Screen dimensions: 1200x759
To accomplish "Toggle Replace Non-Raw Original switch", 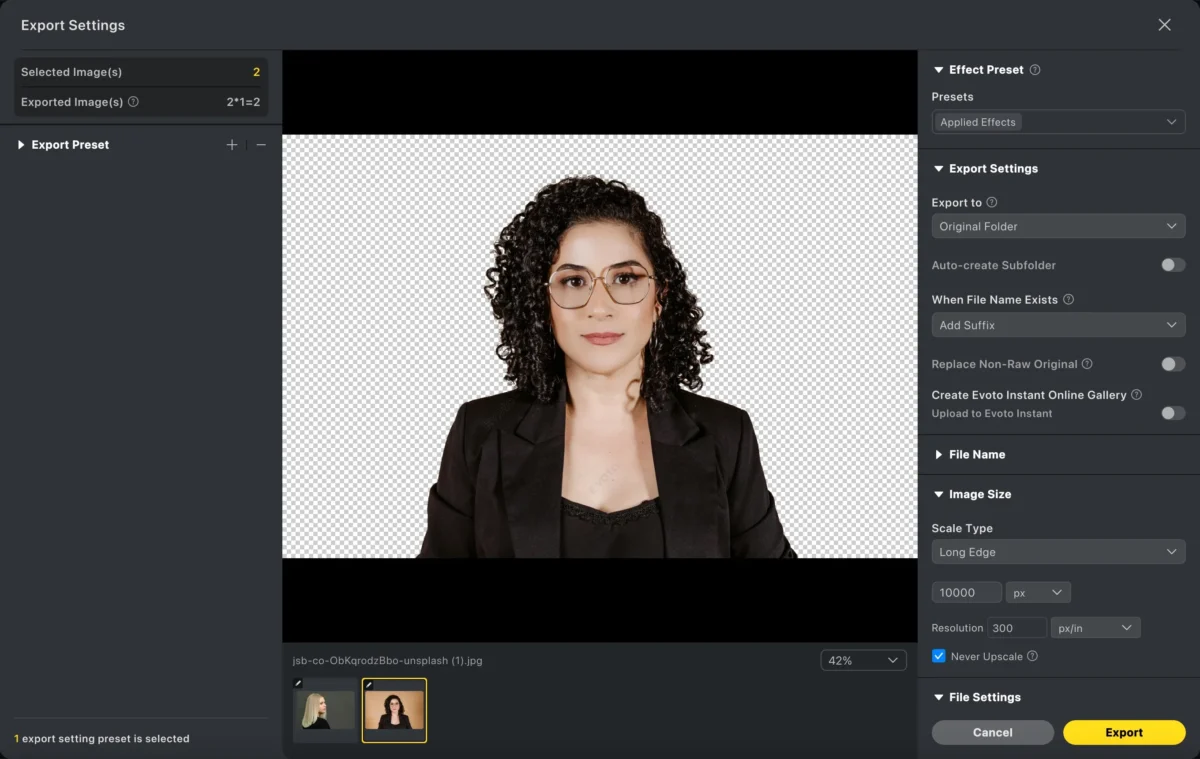I will tap(1172, 364).
